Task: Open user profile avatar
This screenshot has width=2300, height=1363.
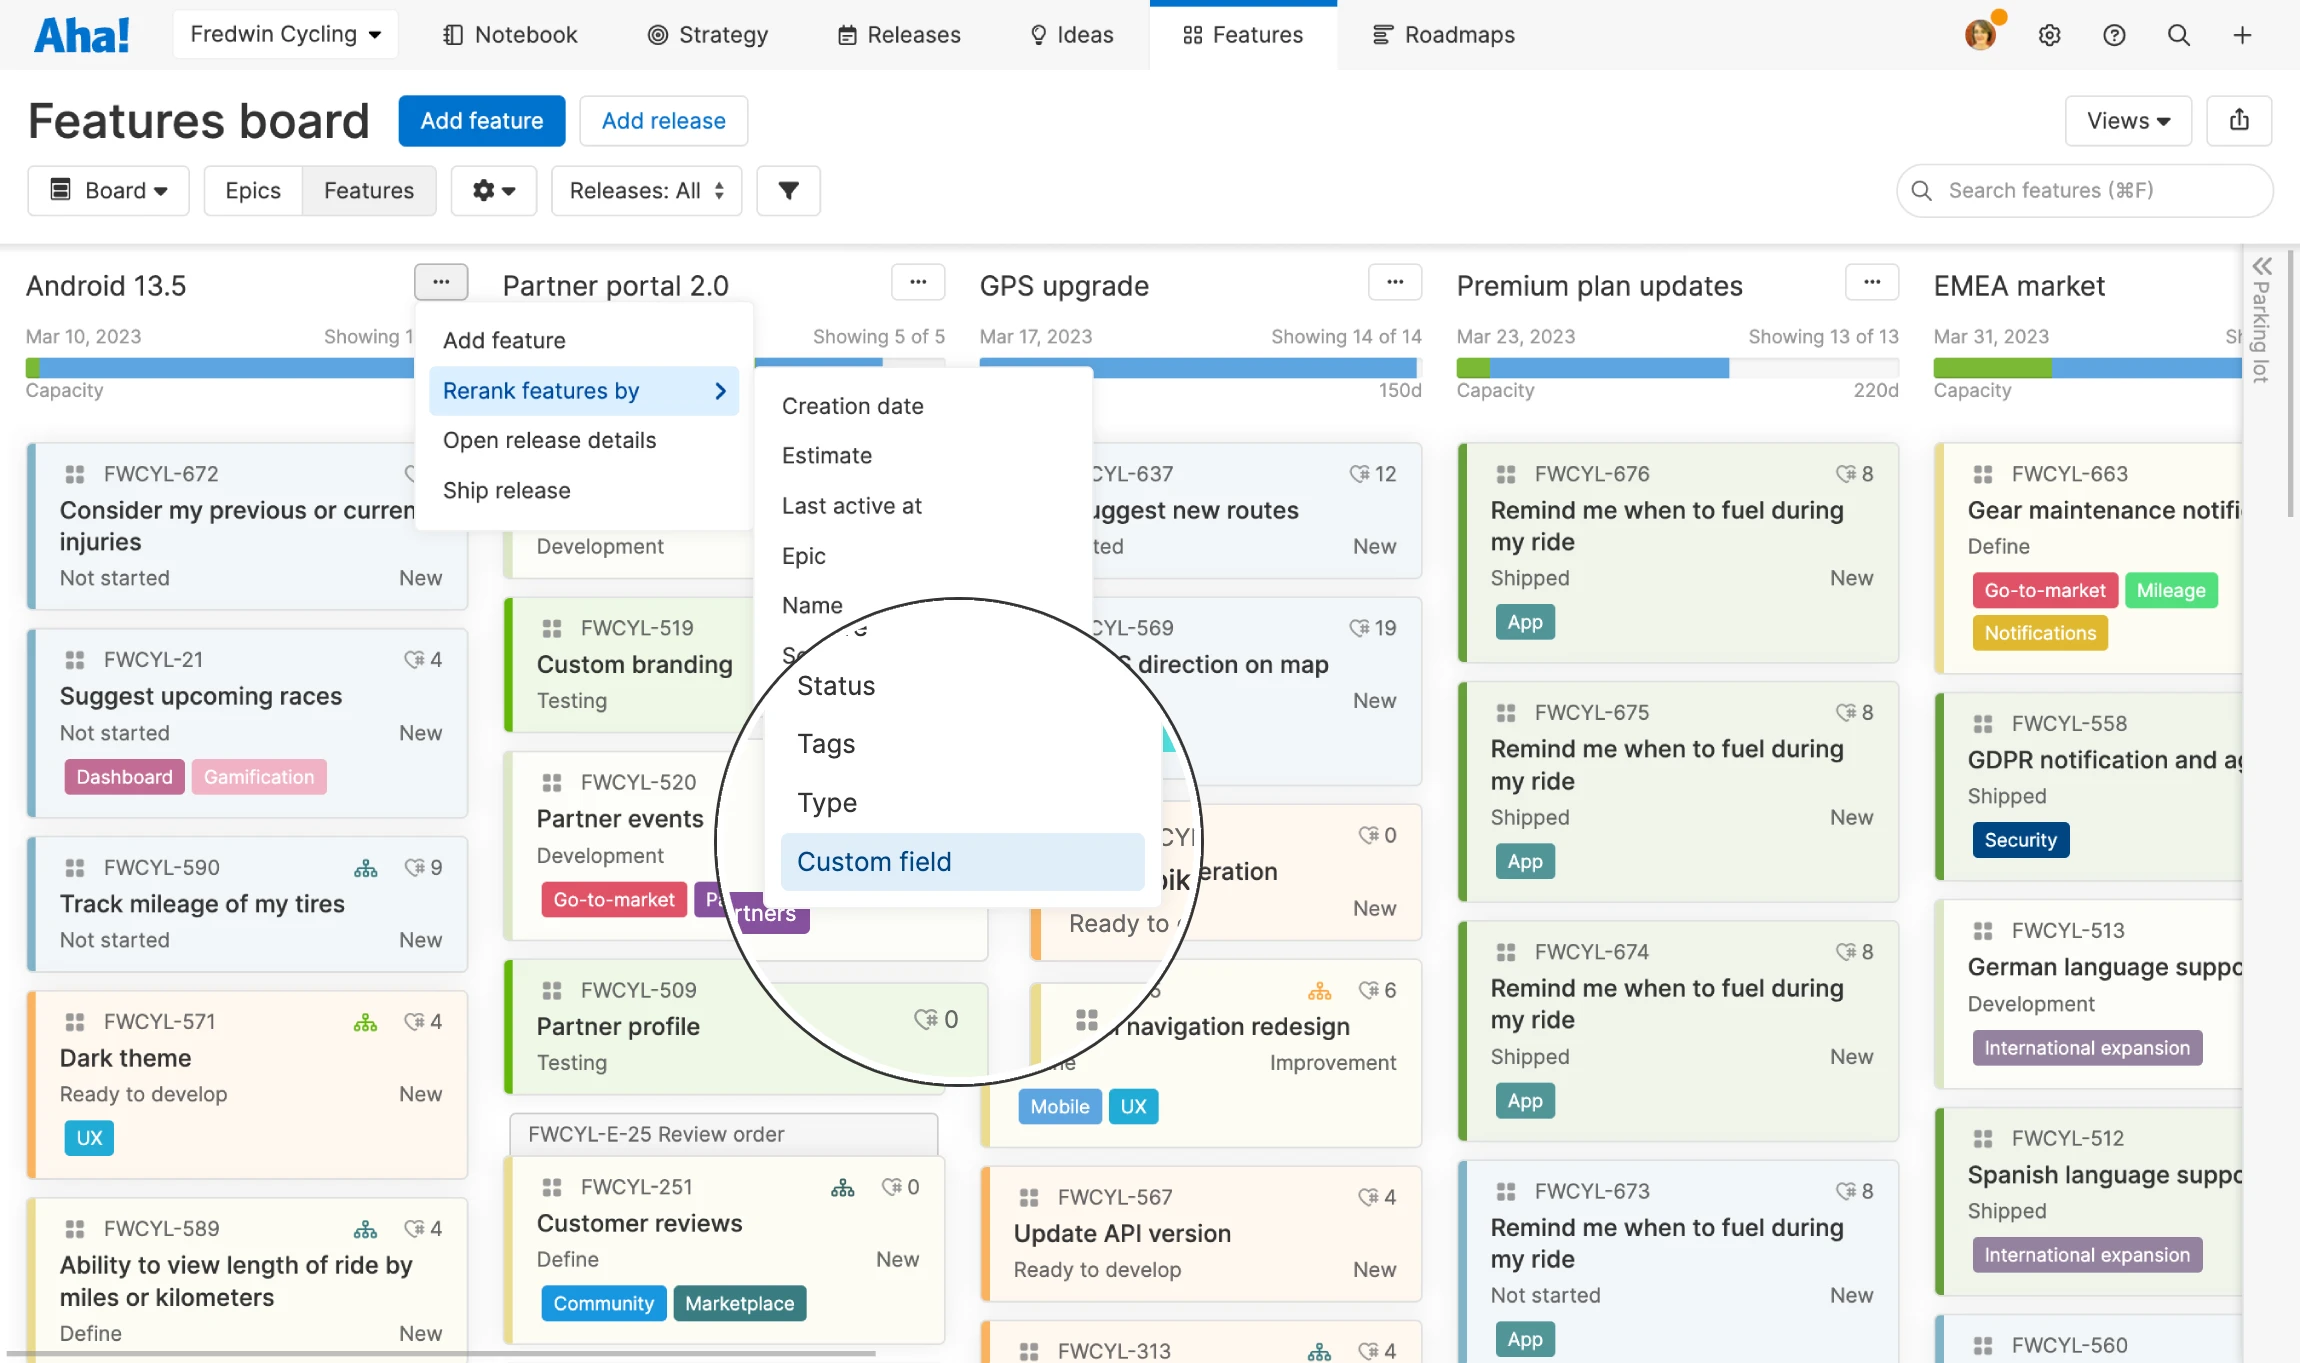Action: (x=1979, y=35)
